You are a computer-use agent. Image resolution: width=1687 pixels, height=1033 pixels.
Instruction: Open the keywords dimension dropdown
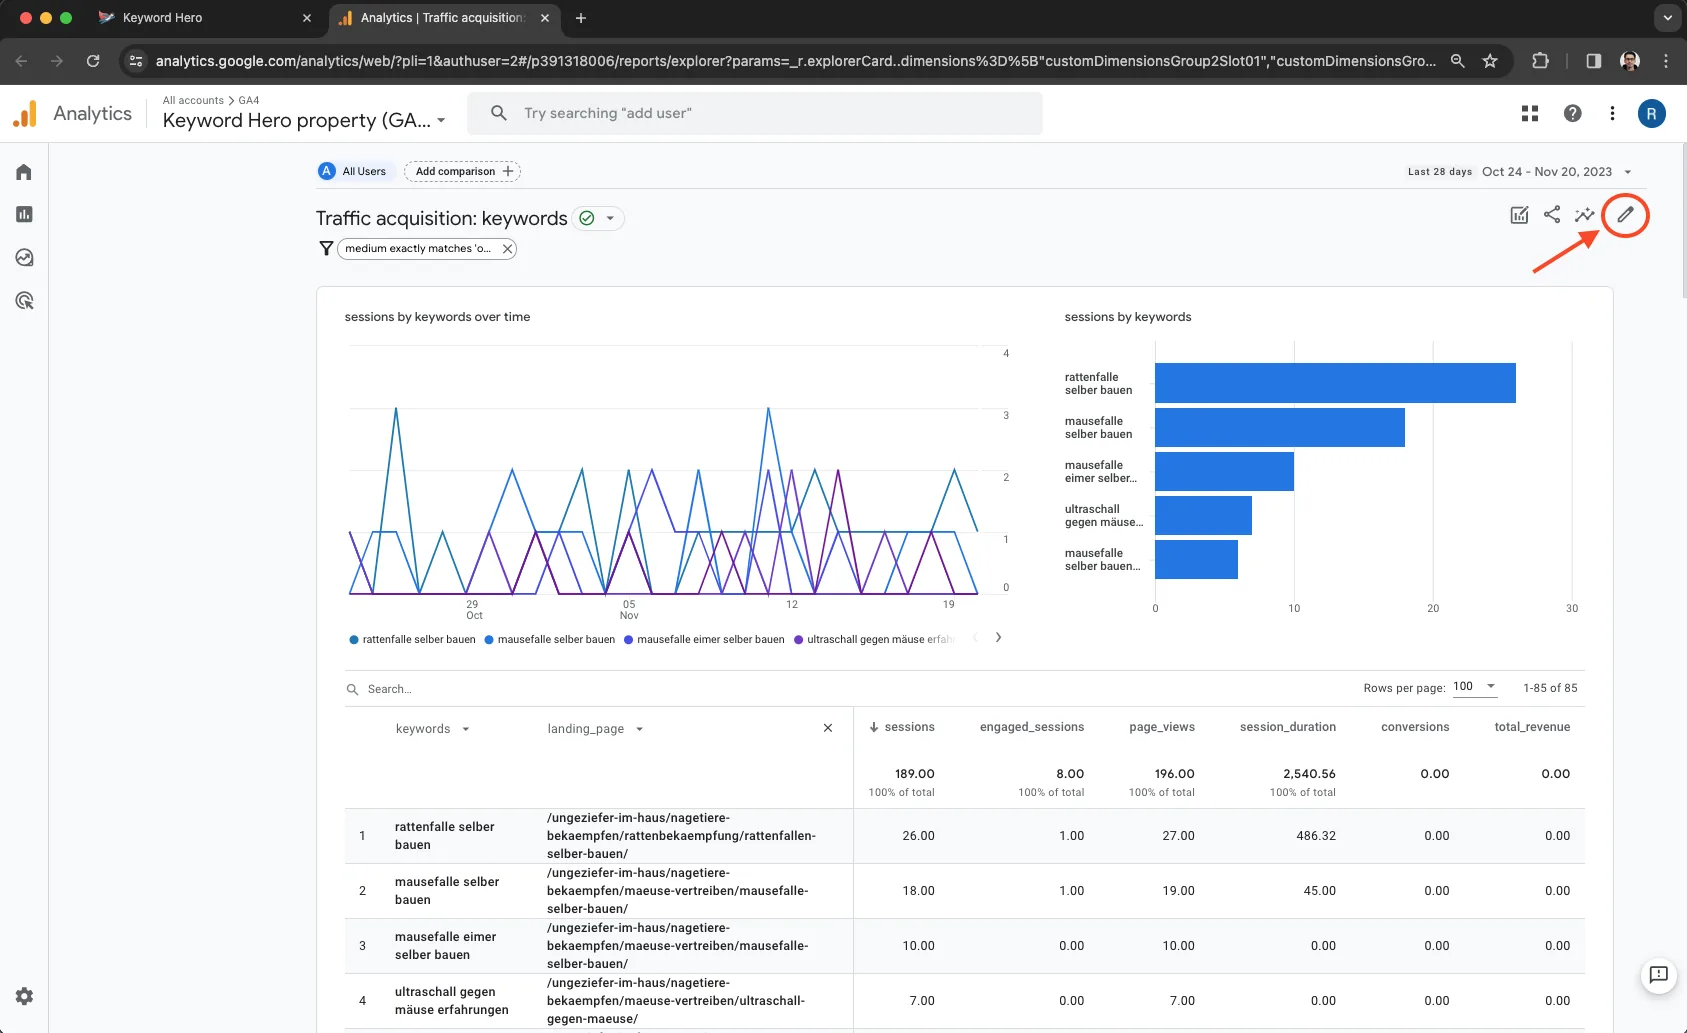(x=433, y=729)
